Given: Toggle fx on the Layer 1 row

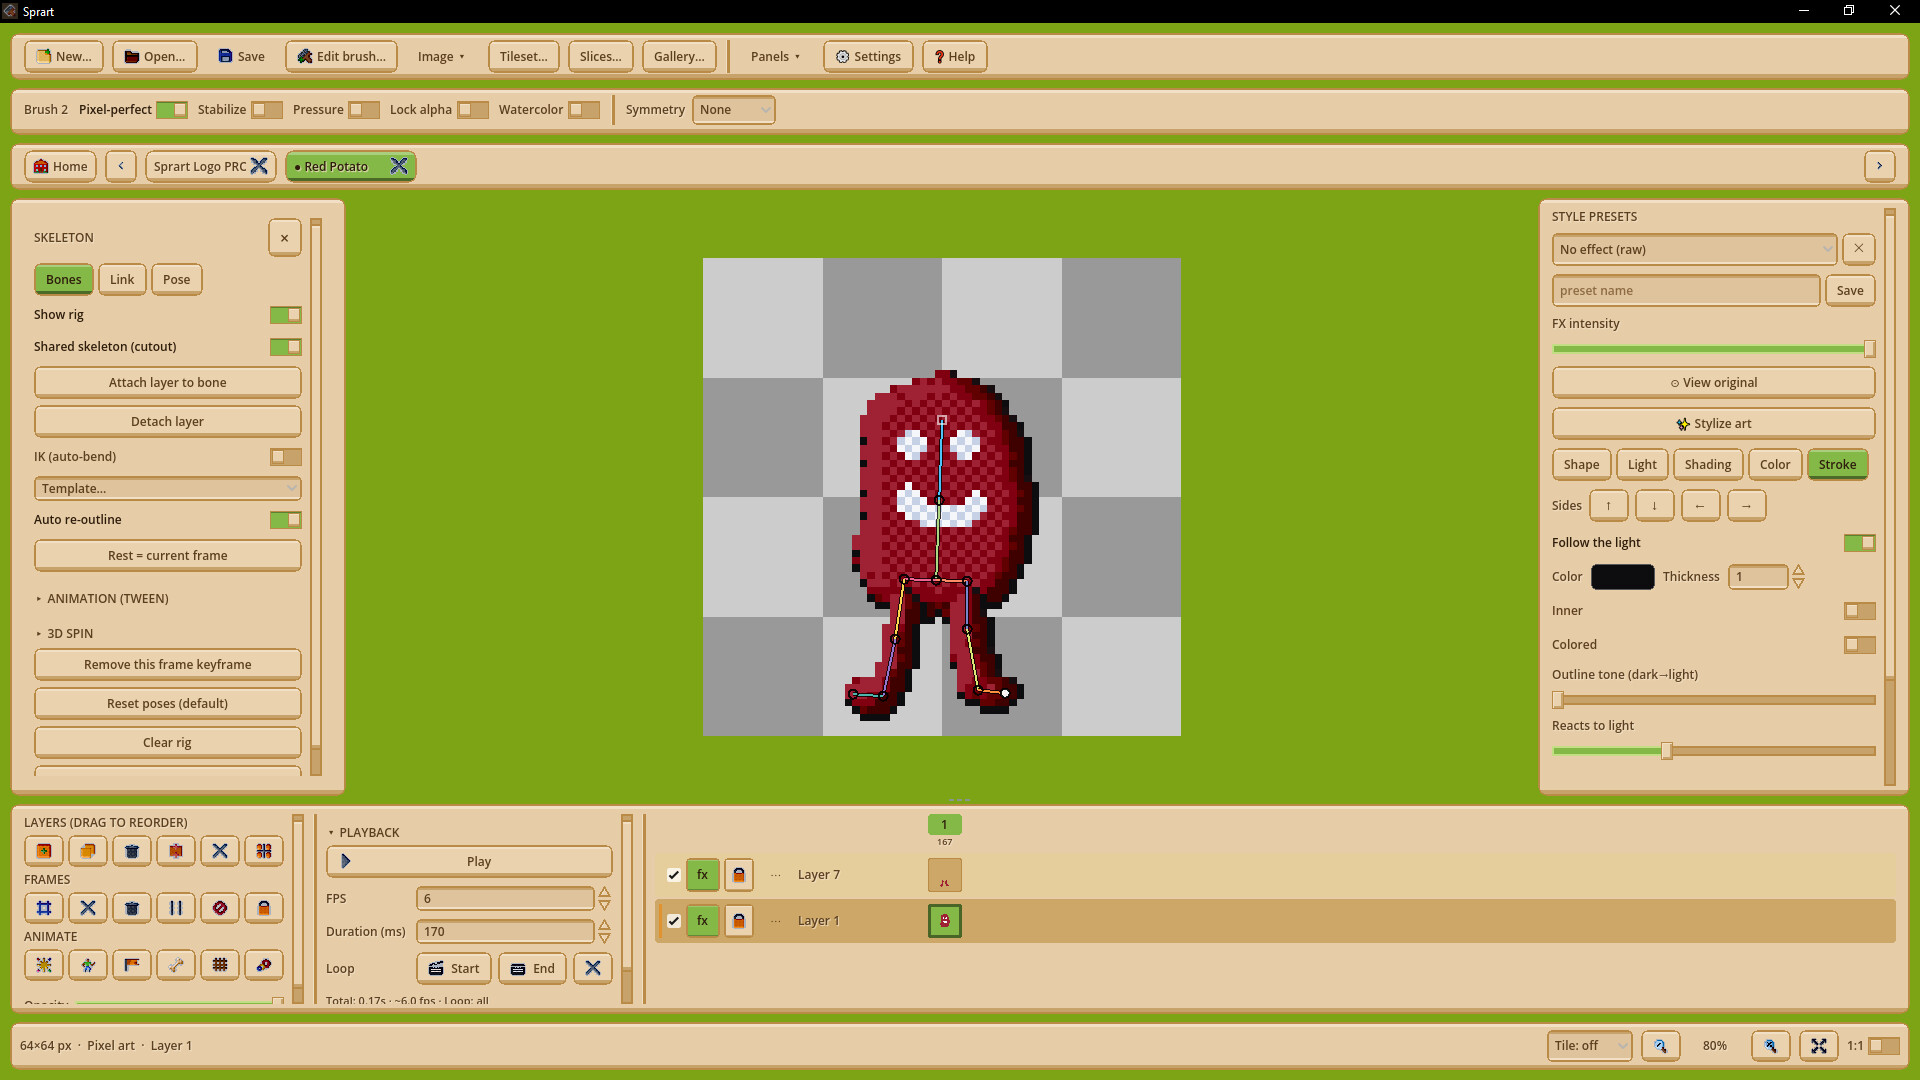Looking at the screenshot, I should tap(703, 921).
